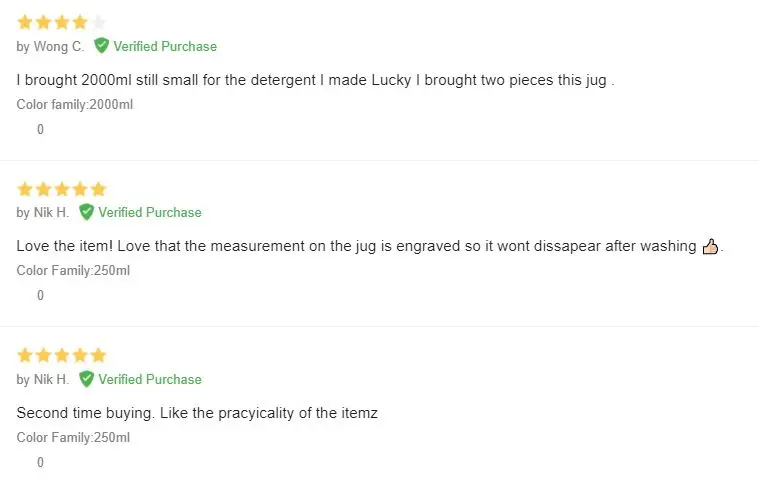Click the like count under the 'Love the item!' review
This screenshot has height=480, width=759.
(x=40, y=295)
